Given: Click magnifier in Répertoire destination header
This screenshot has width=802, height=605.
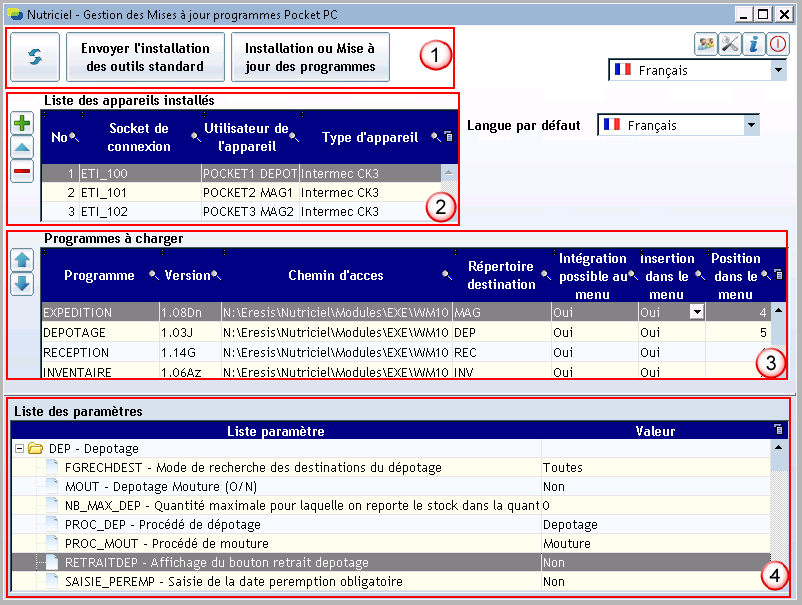Looking at the screenshot, I should click(x=546, y=275).
